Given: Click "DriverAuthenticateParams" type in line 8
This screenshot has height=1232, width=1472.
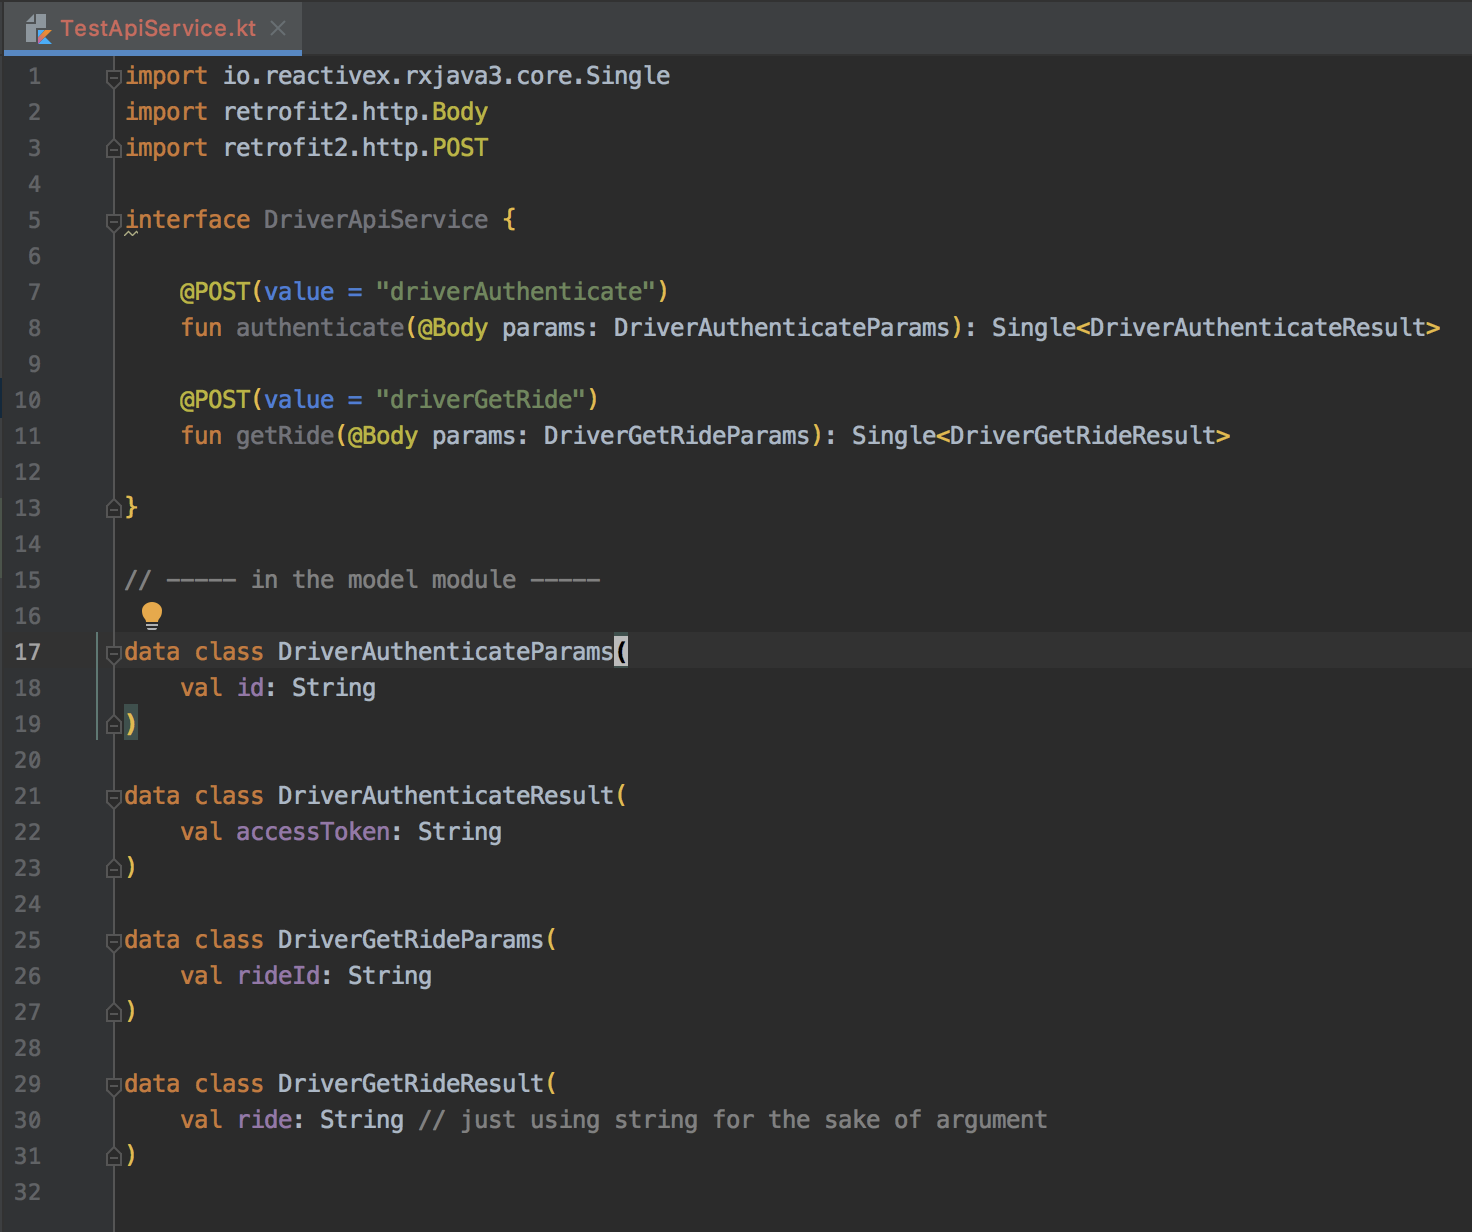Looking at the screenshot, I should [x=782, y=328].
